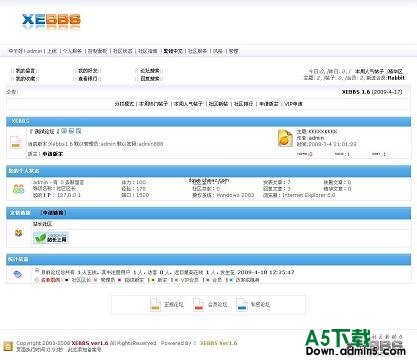Click the newest member name Rabbit
The width and height of the screenshot is (417, 361).
396,78
